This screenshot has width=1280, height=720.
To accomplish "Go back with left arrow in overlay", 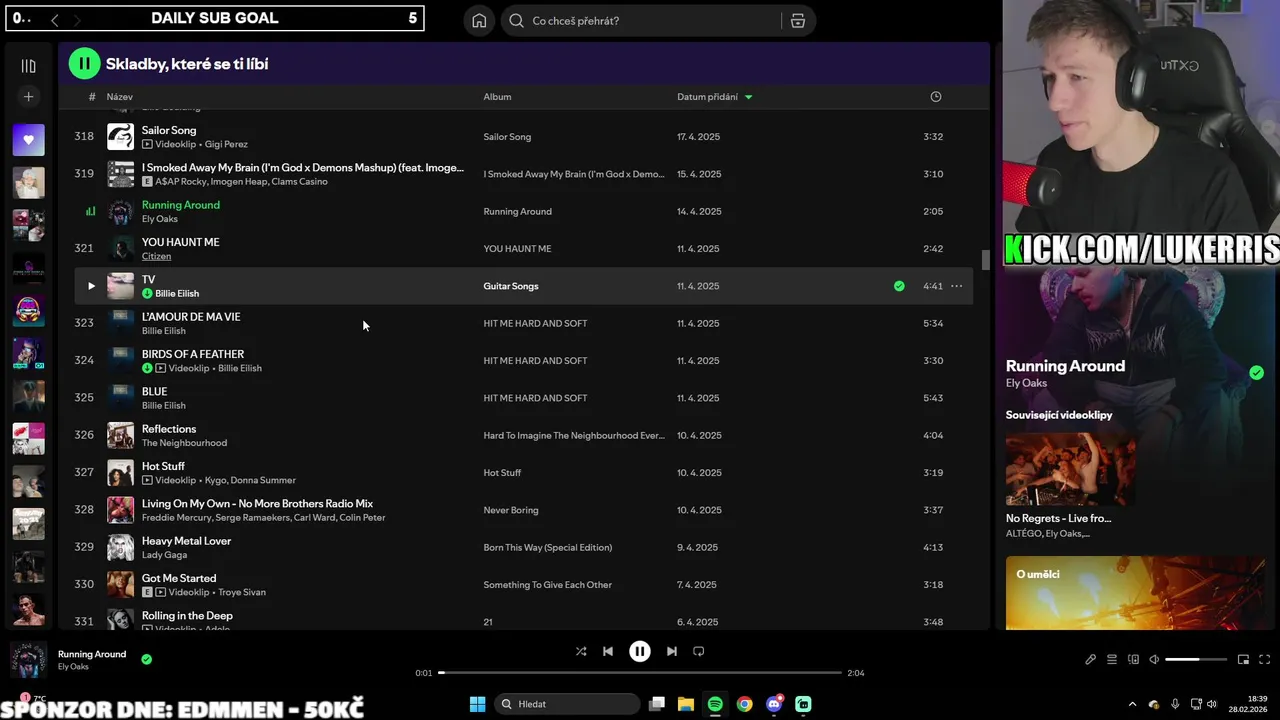I will pyautogui.click(x=55, y=19).
